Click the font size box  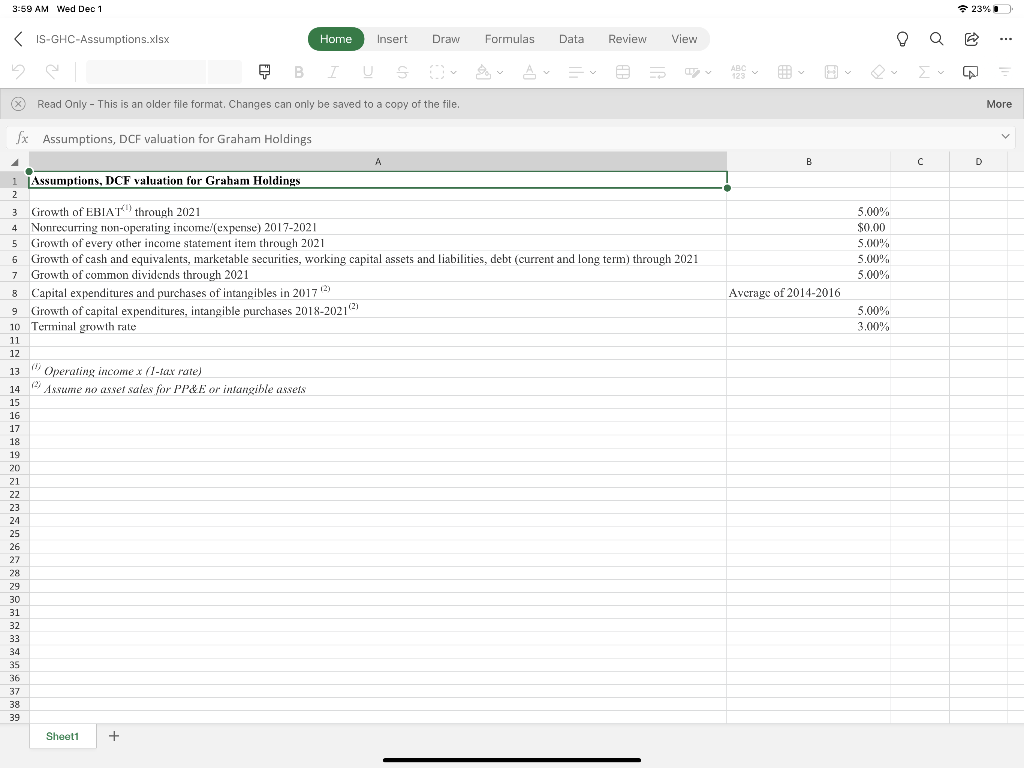(x=225, y=72)
